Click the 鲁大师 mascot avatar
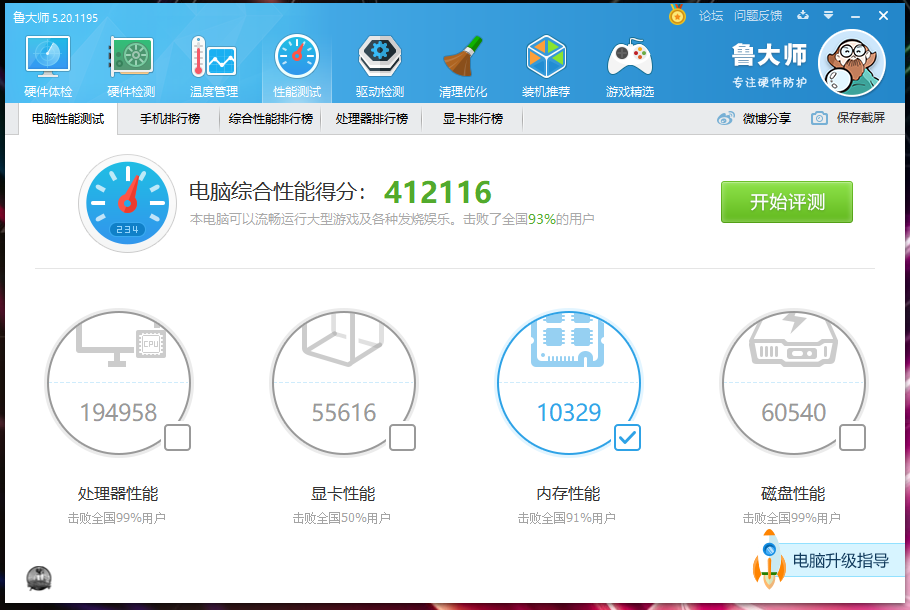 (851, 62)
